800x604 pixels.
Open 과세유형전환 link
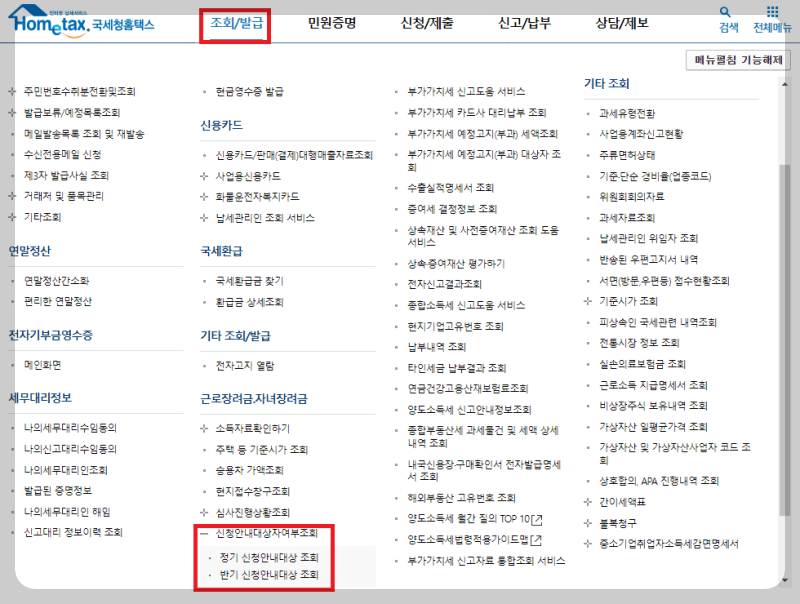pos(627,113)
